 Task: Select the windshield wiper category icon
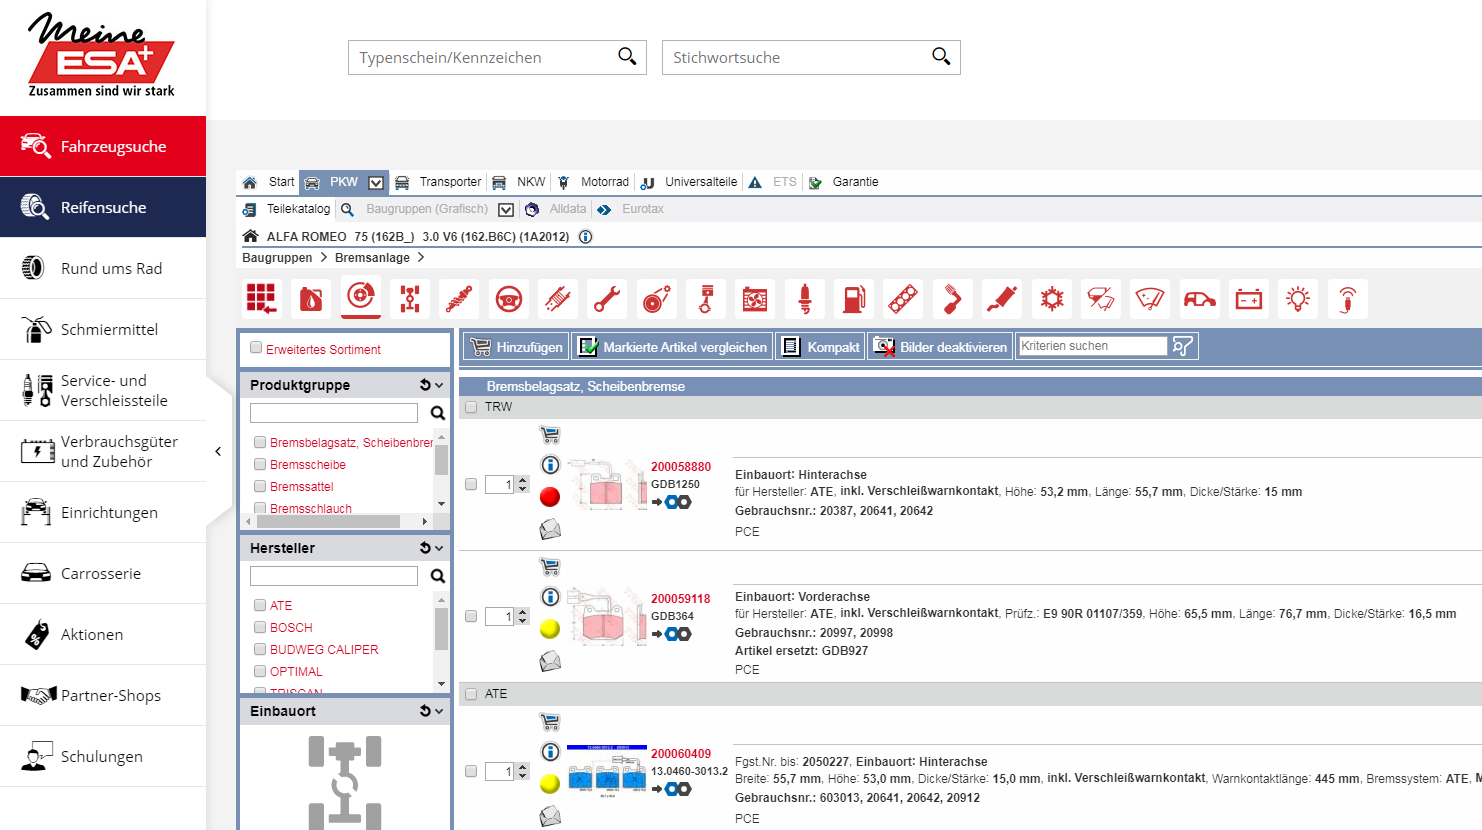pos(1150,299)
